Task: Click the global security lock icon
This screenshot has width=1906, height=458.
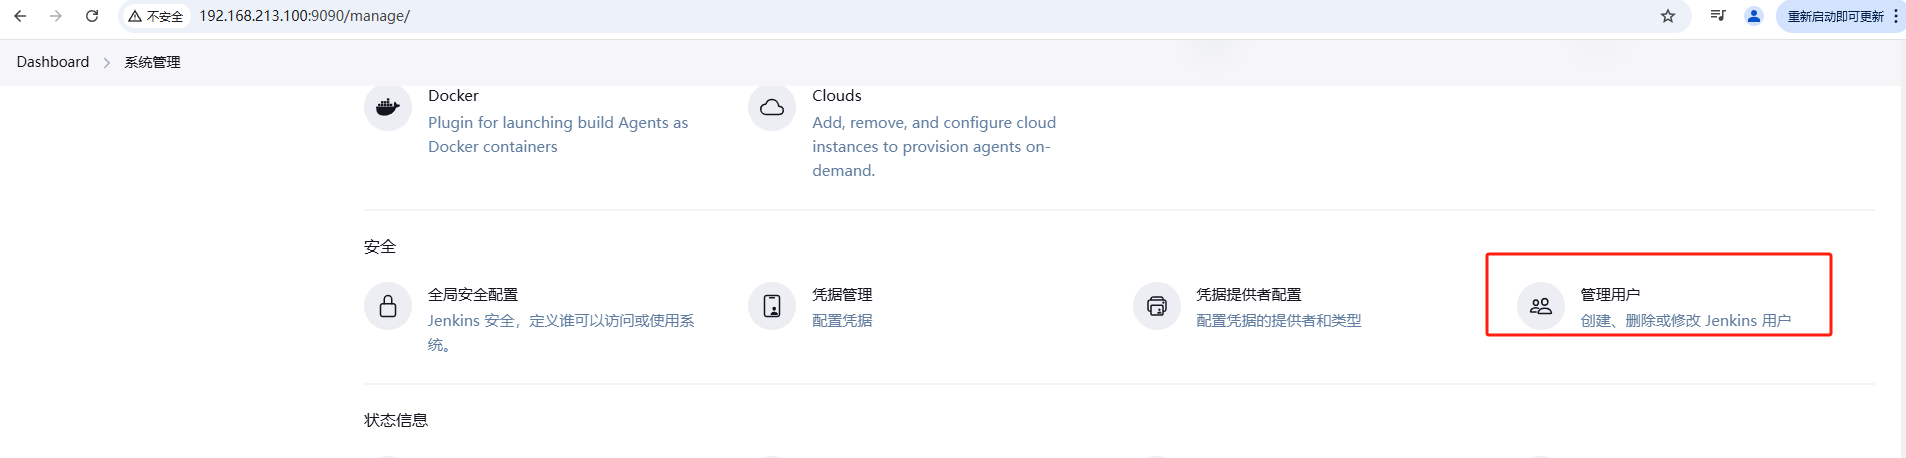Action: coord(388,306)
